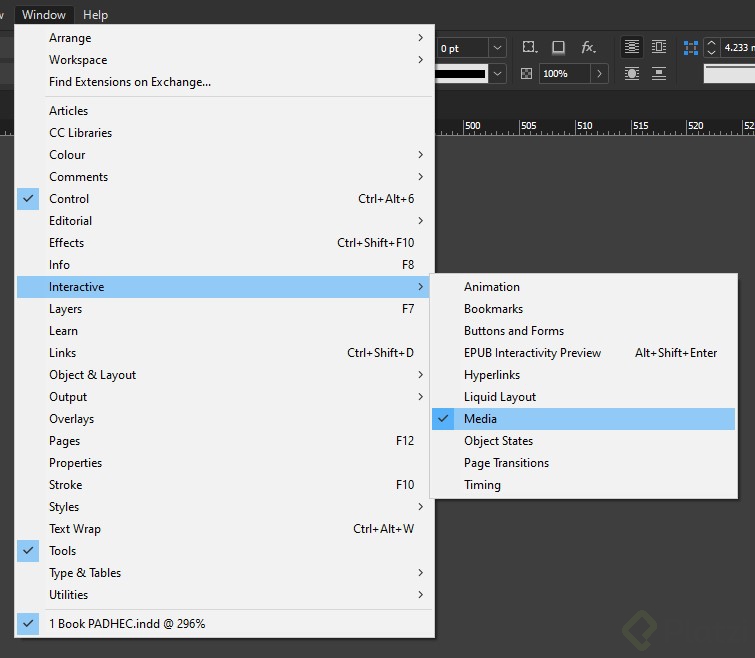
Task: Open the Timing panel
Action: [x=584, y=485]
